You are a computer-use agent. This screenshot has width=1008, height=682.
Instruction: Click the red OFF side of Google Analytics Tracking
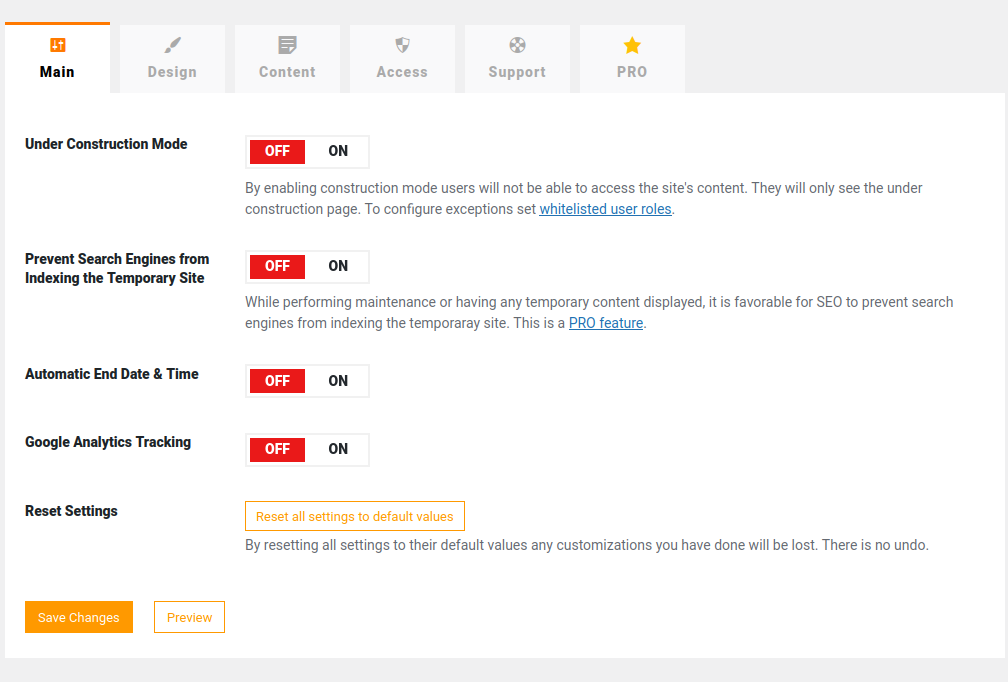pos(277,449)
